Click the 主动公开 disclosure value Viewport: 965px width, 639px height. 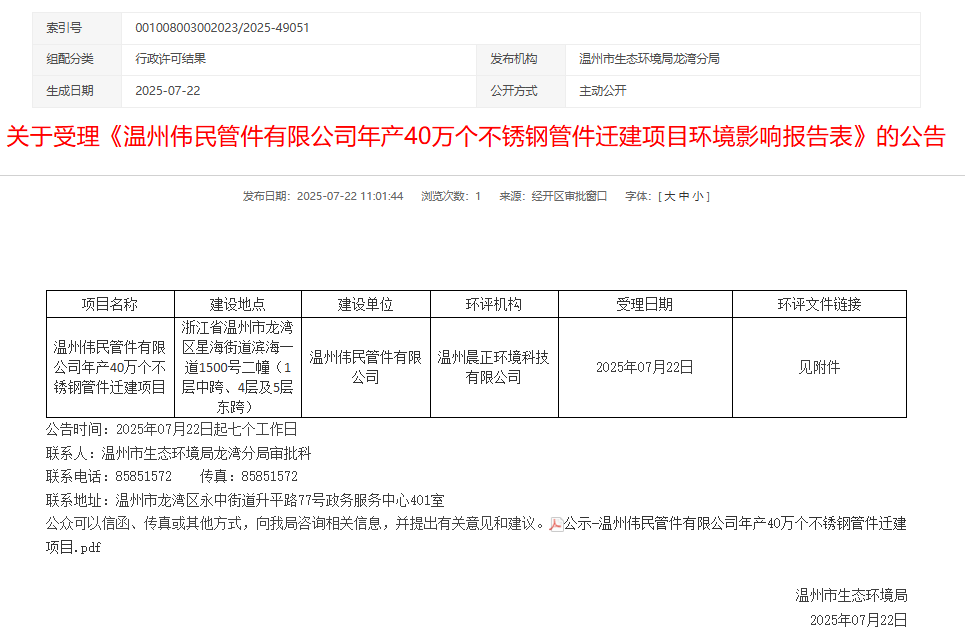(603, 91)
